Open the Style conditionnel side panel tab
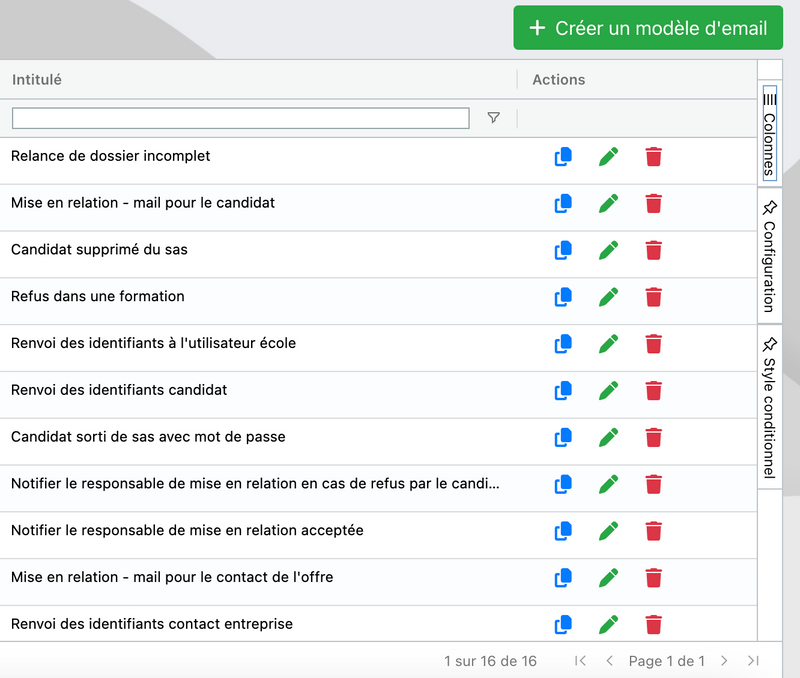The width and height of the screenshot is (800, 678). [769, 407]
